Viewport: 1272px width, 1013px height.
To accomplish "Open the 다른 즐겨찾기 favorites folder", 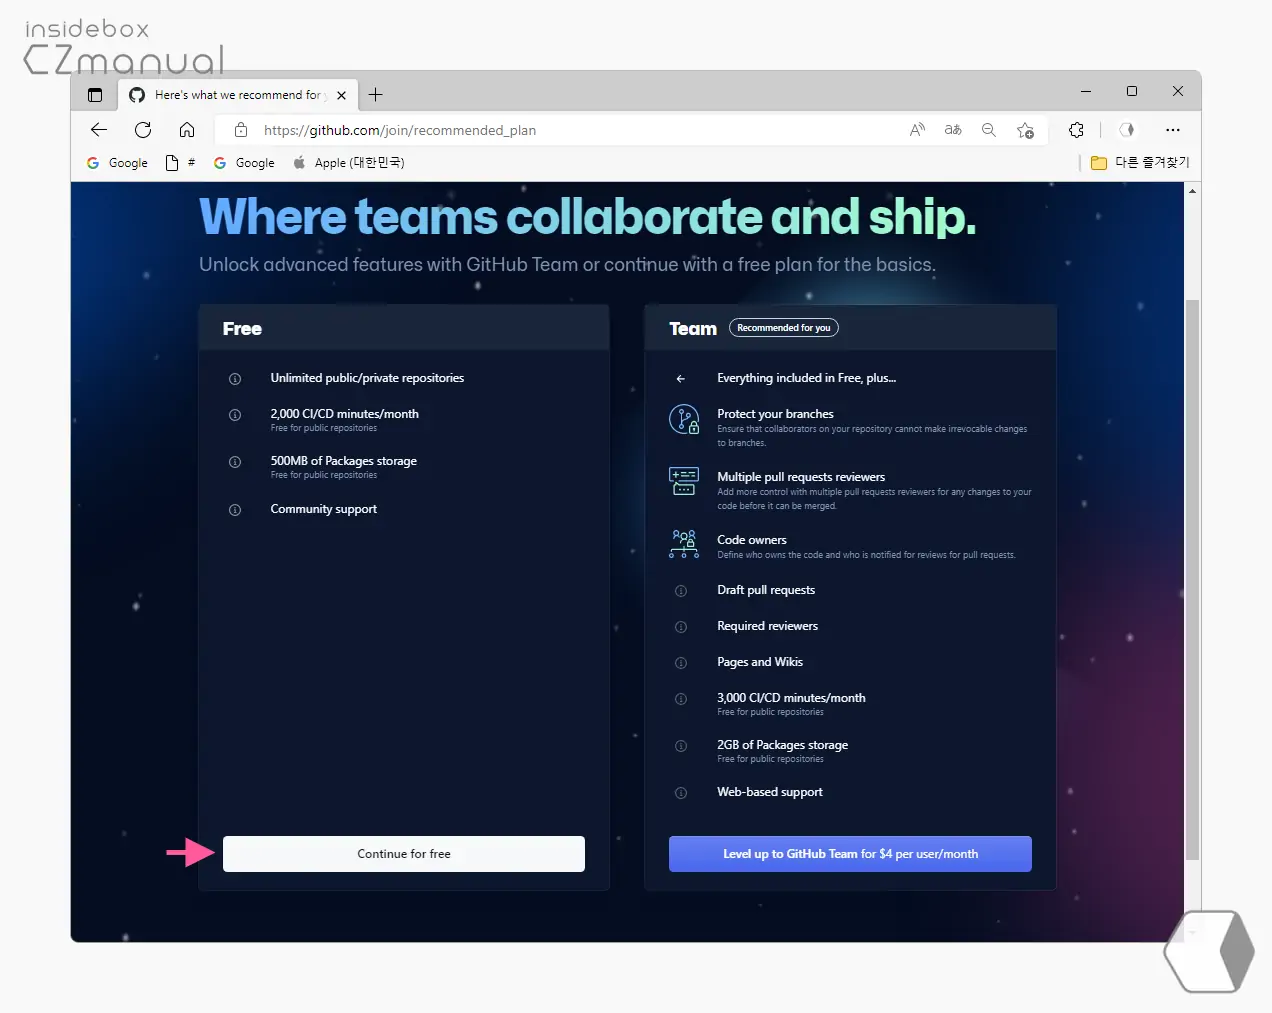I will point(1140,162).
